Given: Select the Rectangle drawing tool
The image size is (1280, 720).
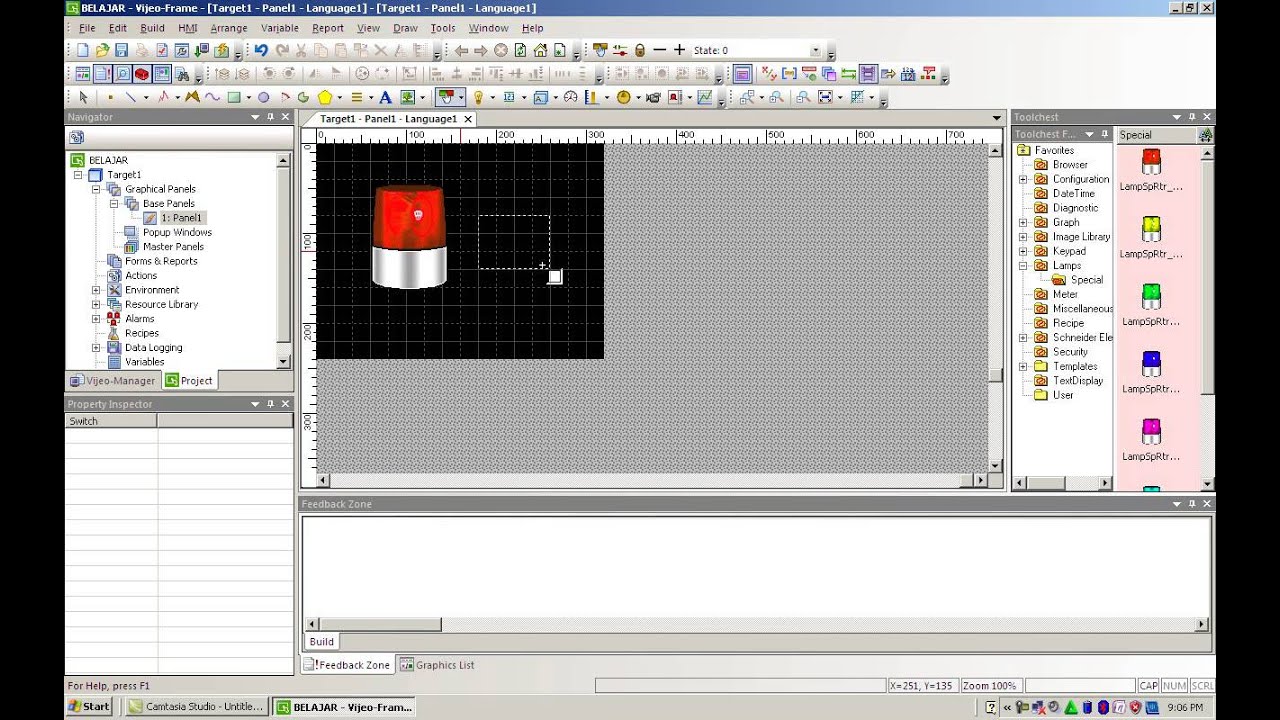Looking at the screenshot, I should (234, 97).
